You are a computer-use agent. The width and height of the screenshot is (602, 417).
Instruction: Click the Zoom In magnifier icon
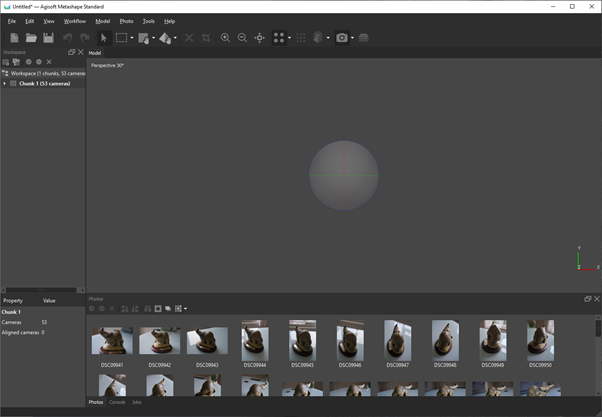click(x=225, y=38)
